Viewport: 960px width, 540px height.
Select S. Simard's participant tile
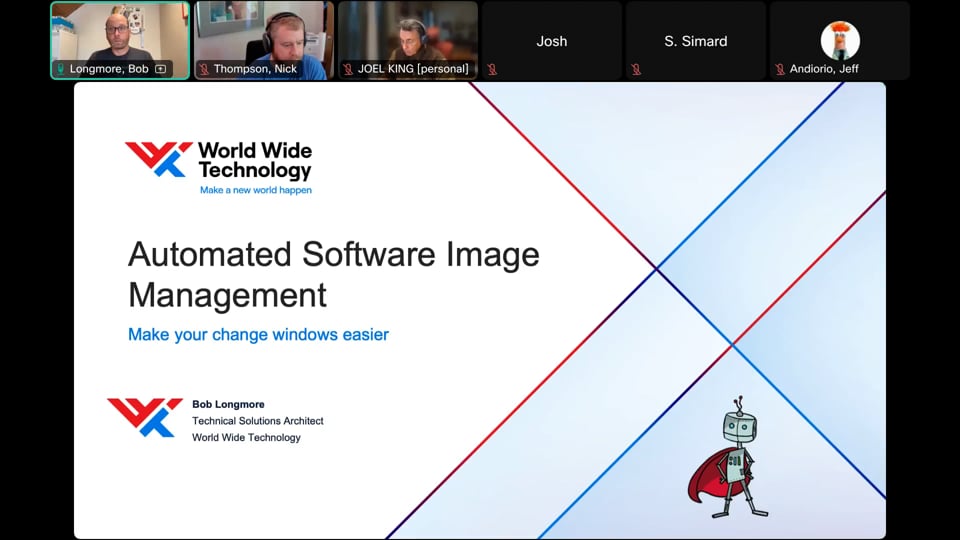(696, 40)
